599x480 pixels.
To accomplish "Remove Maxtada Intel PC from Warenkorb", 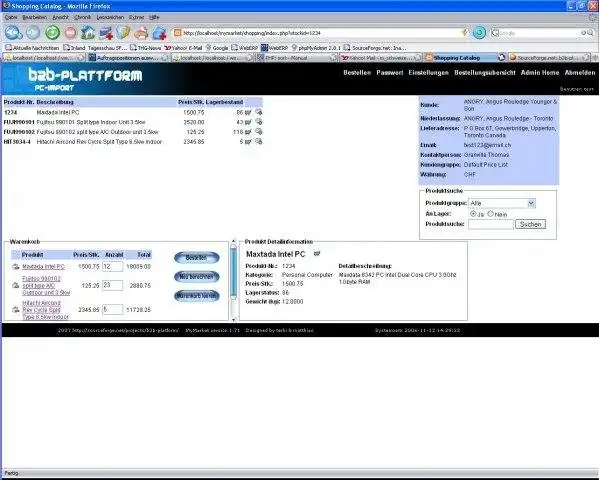I will coord(16,267).
